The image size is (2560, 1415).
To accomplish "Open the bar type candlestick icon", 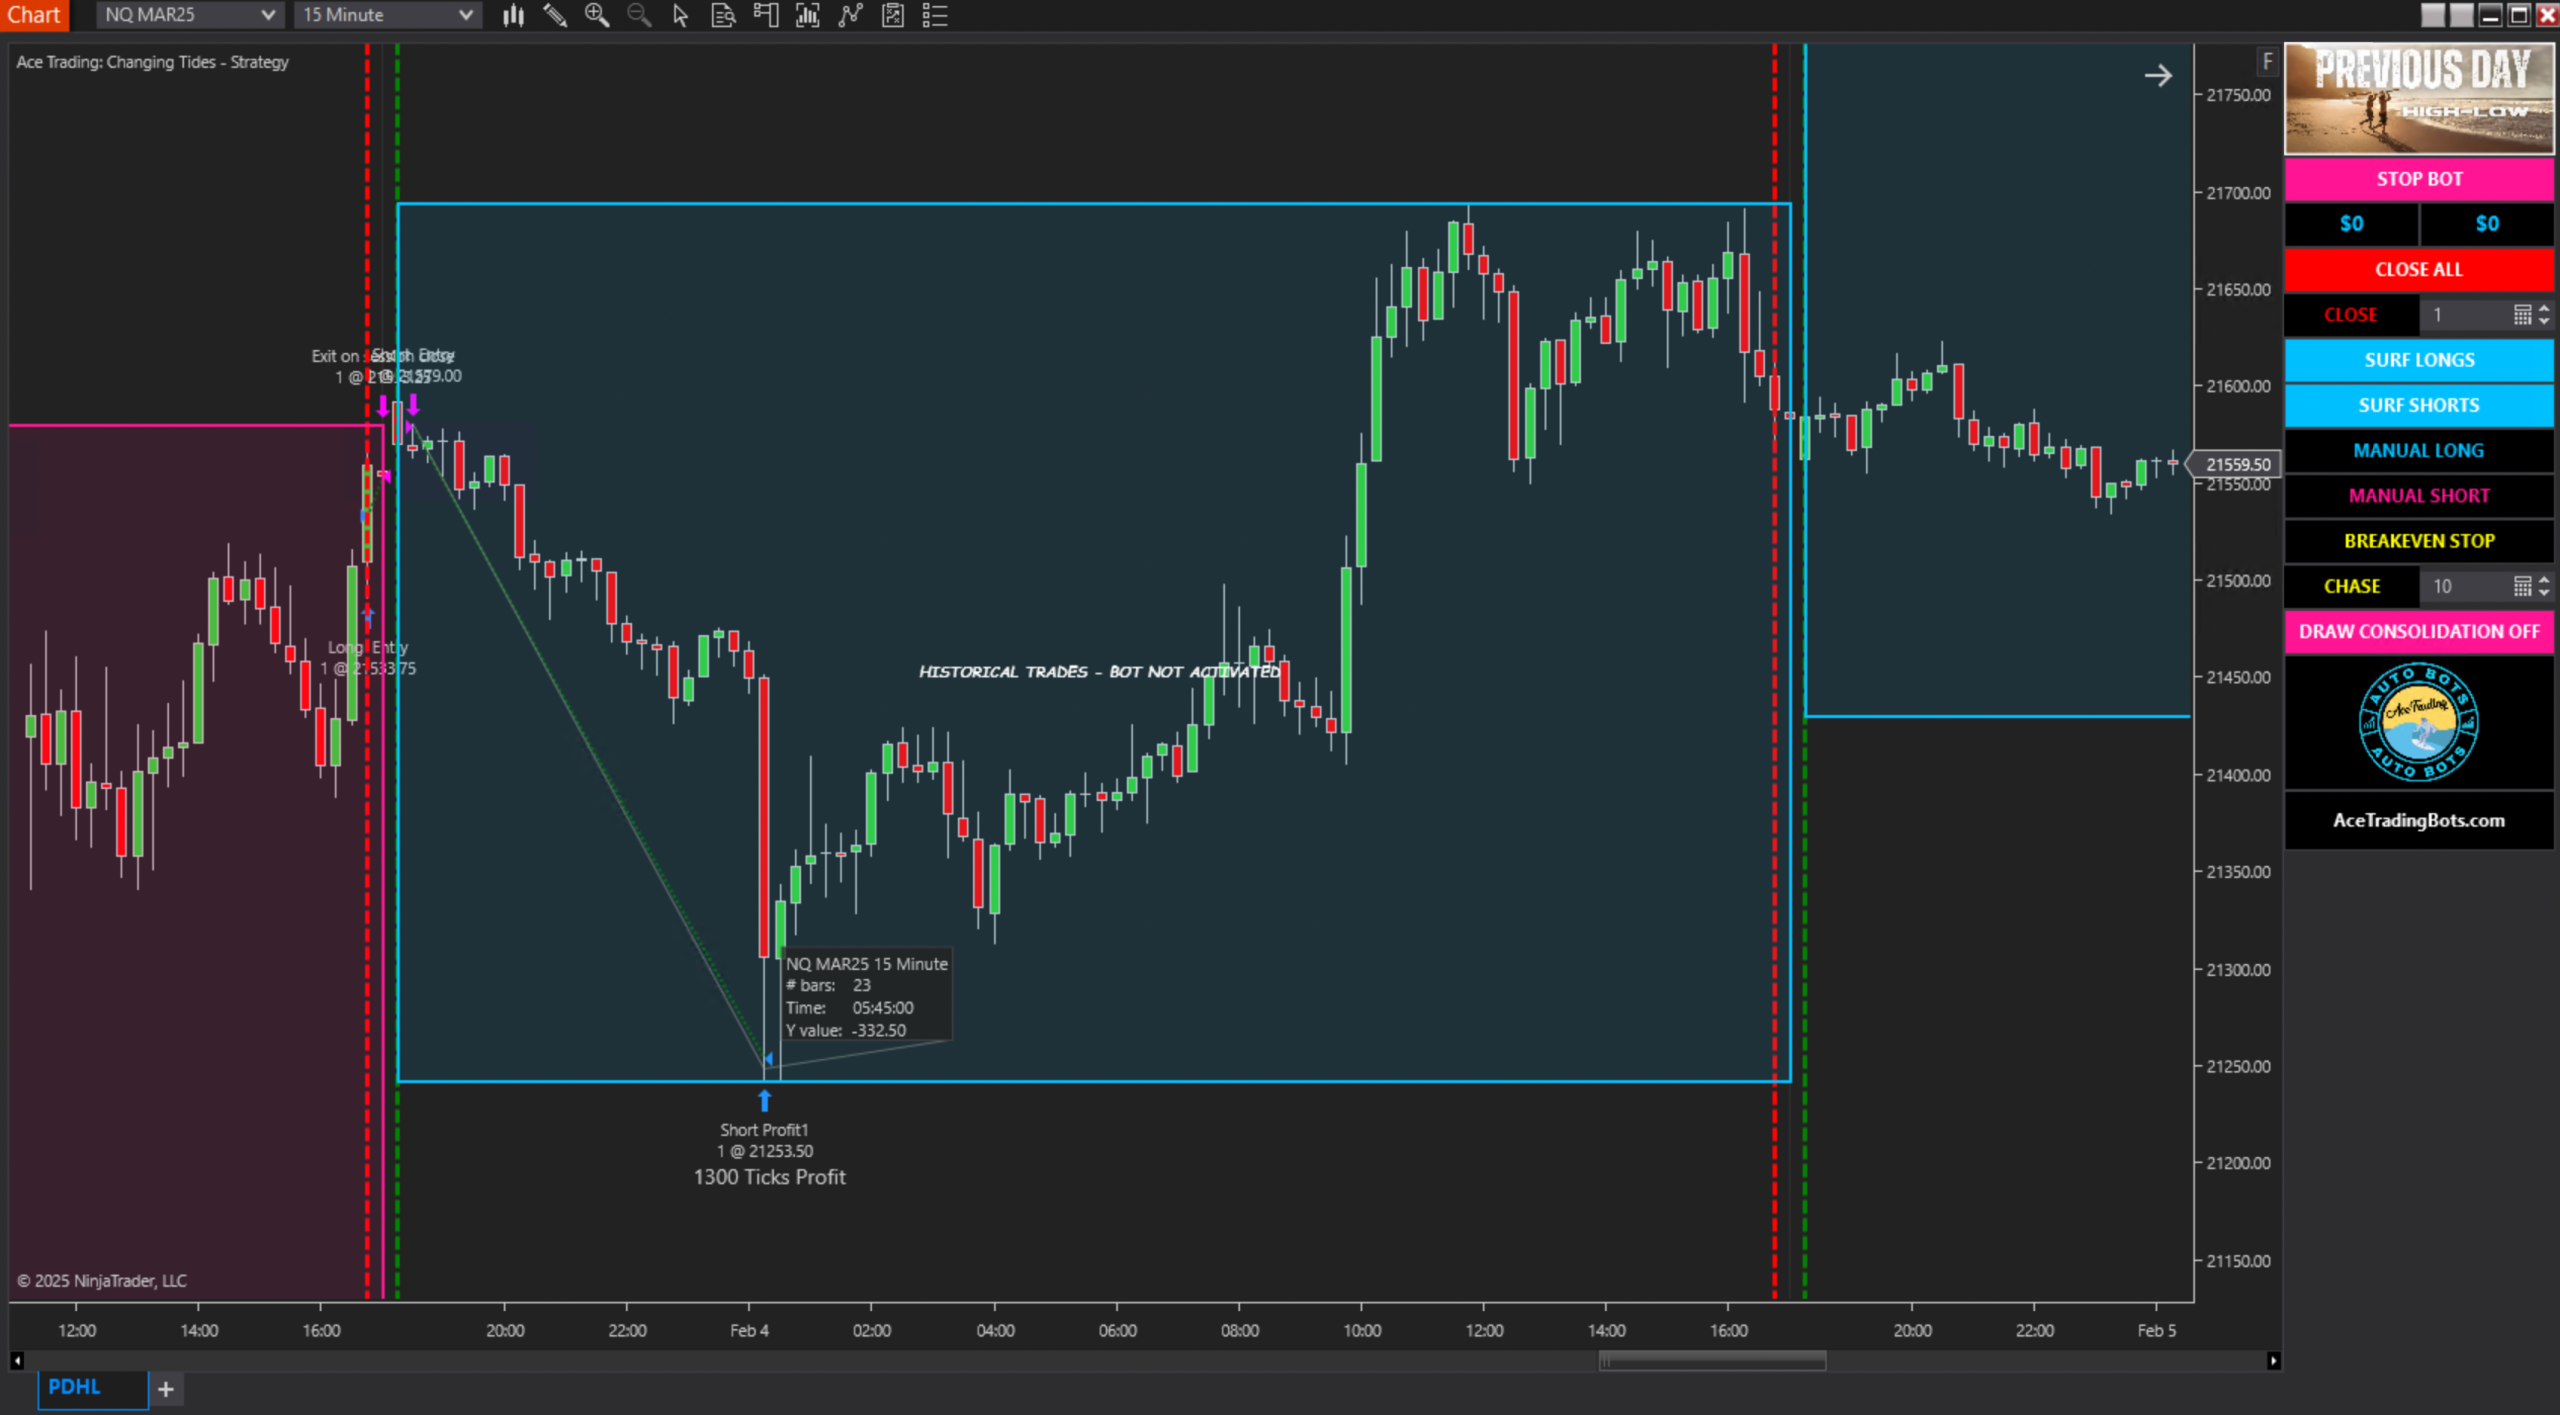I will coord(513,15).
